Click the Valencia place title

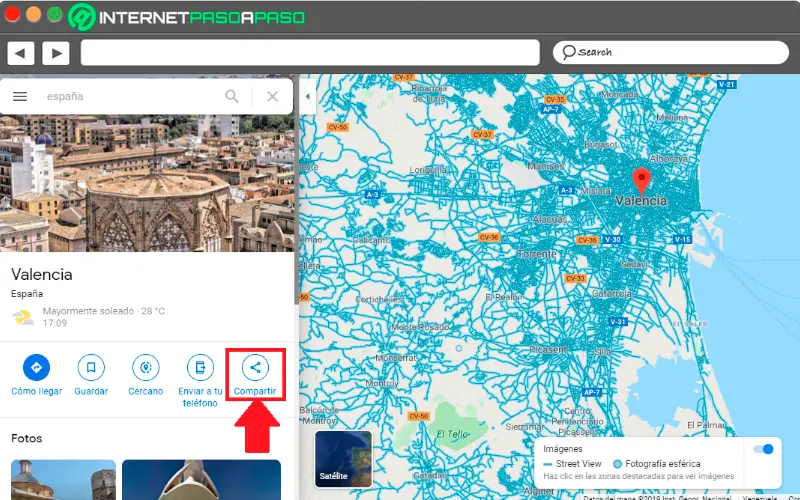[x=42, y=274]
